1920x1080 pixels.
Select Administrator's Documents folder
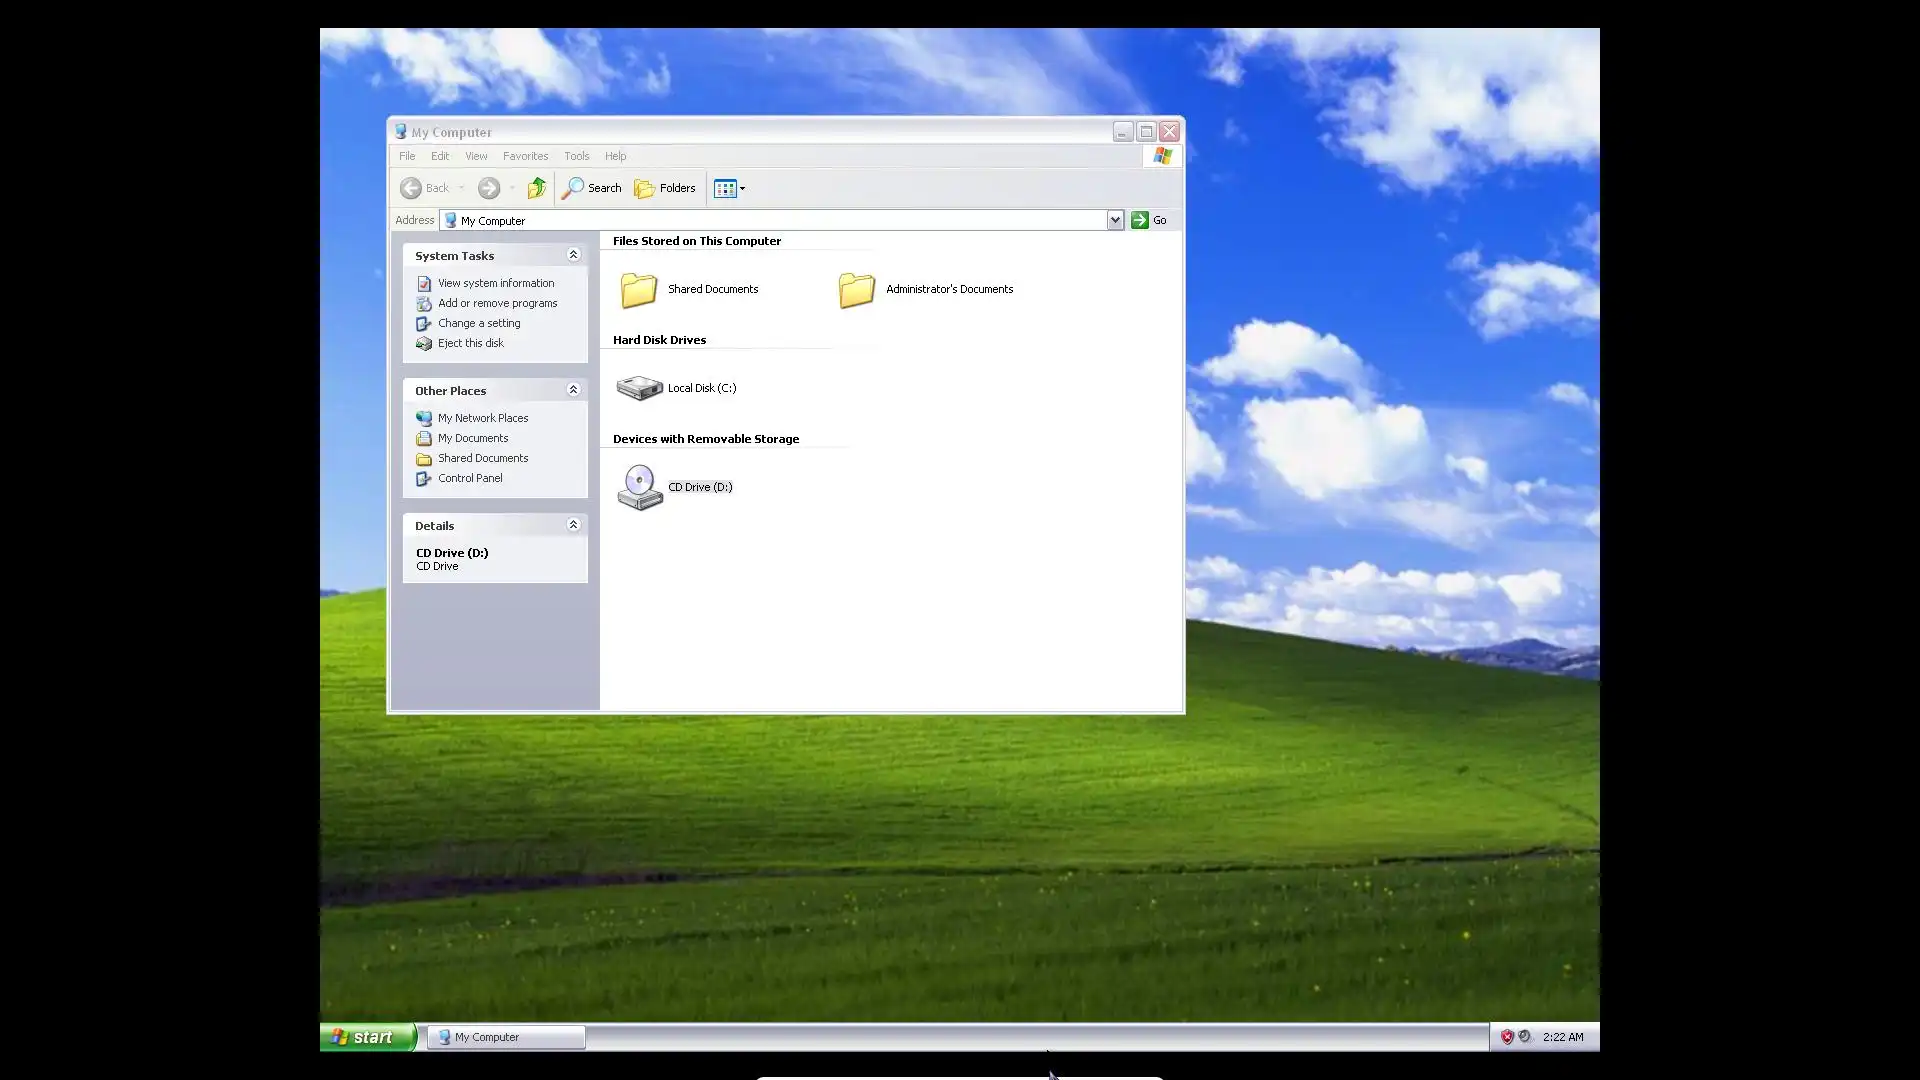coord(857,290)
